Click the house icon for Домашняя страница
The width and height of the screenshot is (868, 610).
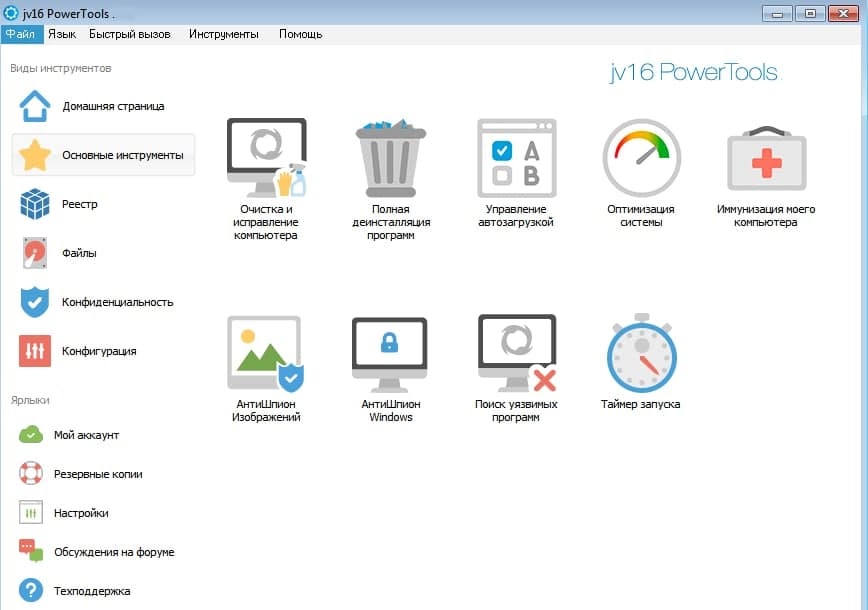click(x=35, y=106)
